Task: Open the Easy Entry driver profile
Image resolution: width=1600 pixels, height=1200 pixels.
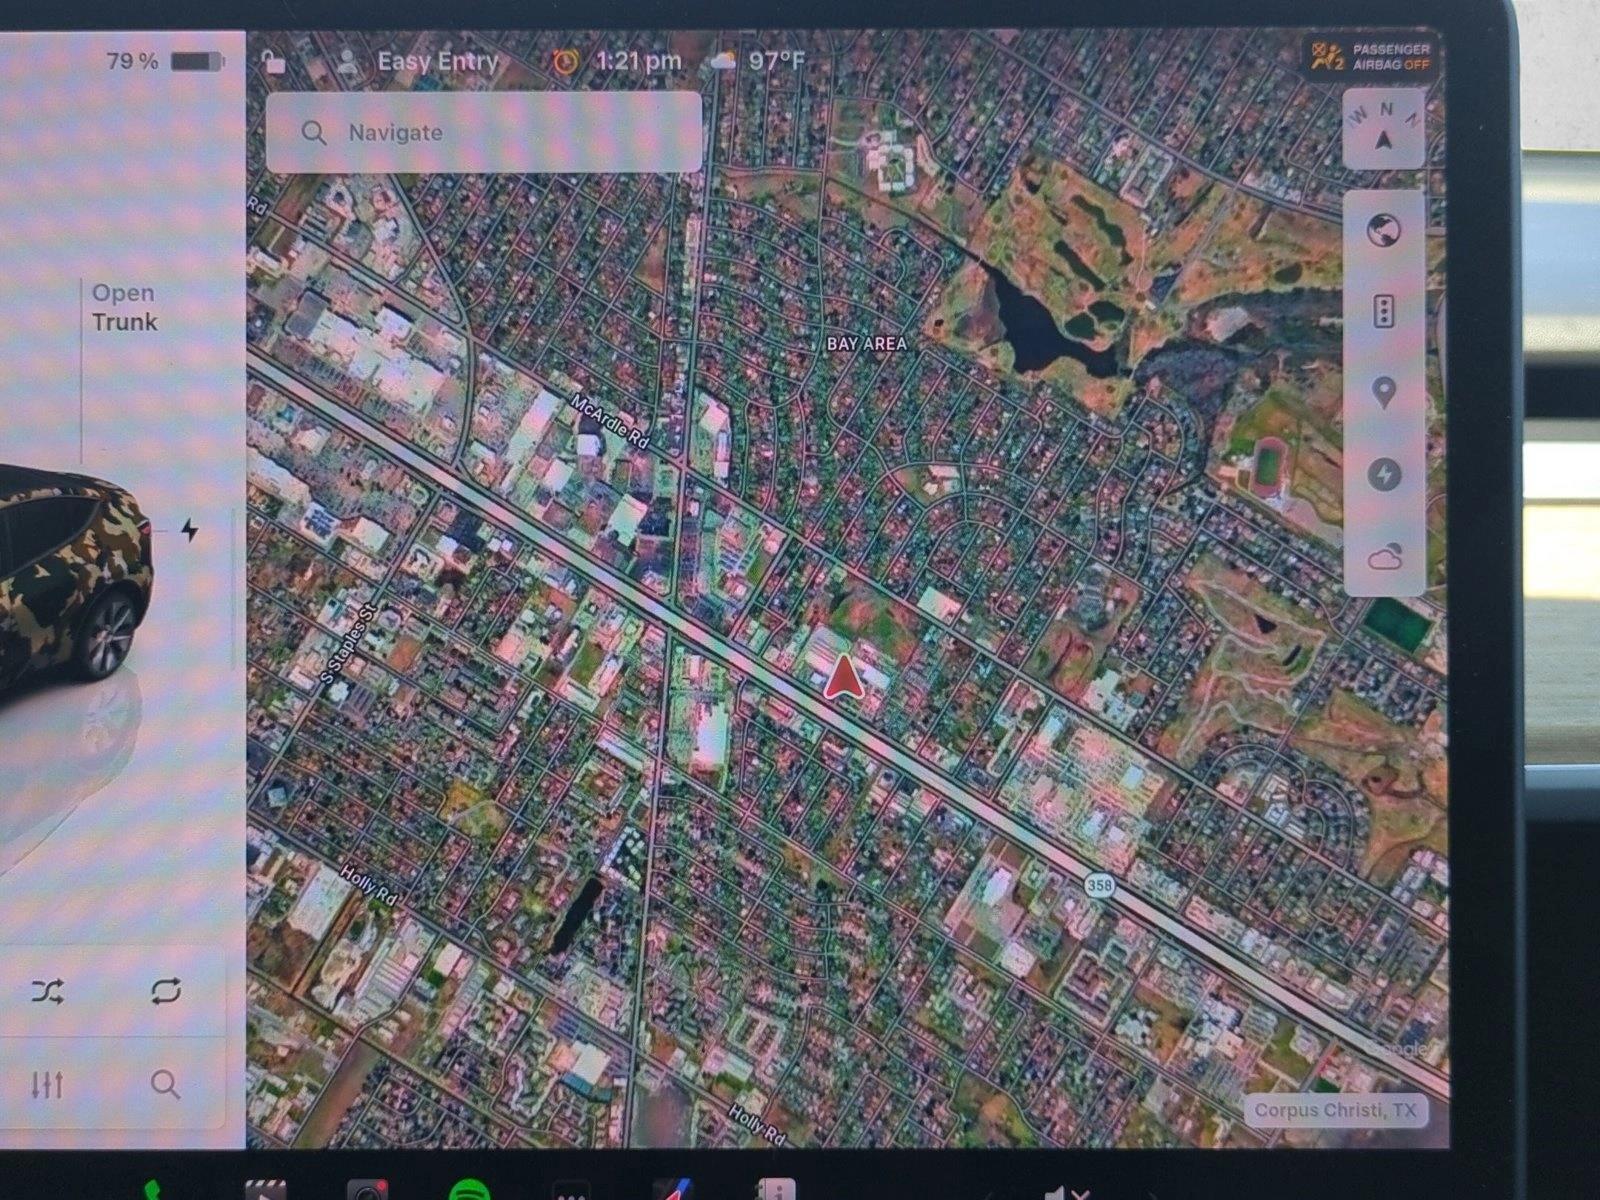Action: [437, 61]
